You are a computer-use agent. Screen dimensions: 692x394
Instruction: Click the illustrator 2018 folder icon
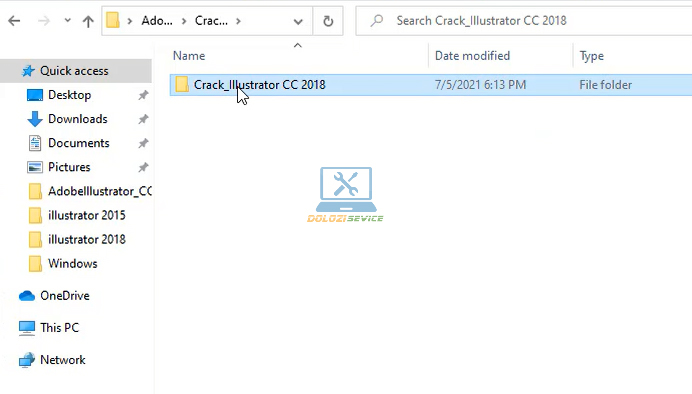pyautogui.click(x=35, y=240)
